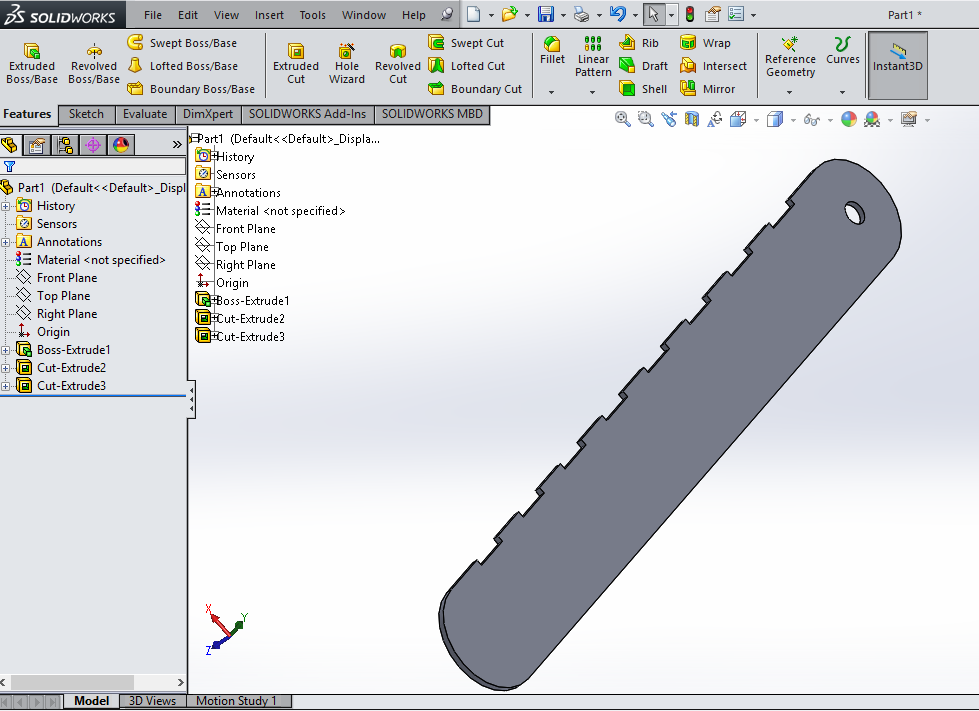The height and width of the screenshot is (711, 979).
Task: Select the Mirror feature
Action: 707,89
